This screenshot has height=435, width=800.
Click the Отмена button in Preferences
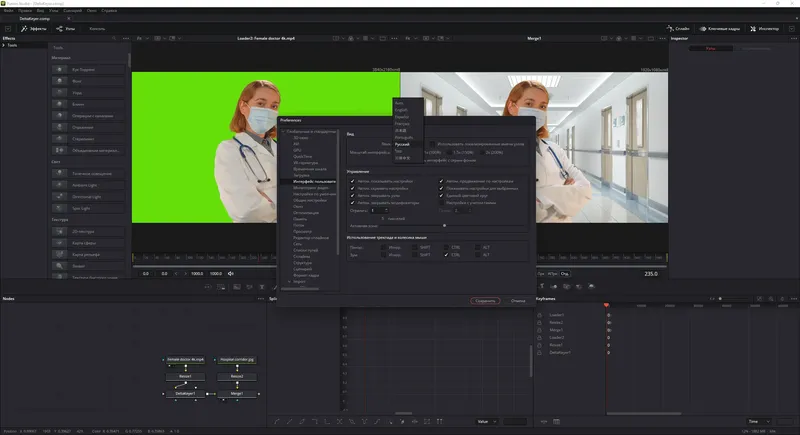(x=518, y=301)
